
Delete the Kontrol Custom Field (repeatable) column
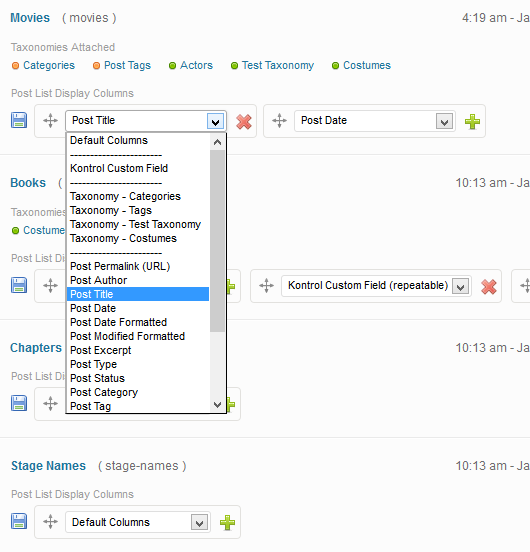[x=489, y=287]
